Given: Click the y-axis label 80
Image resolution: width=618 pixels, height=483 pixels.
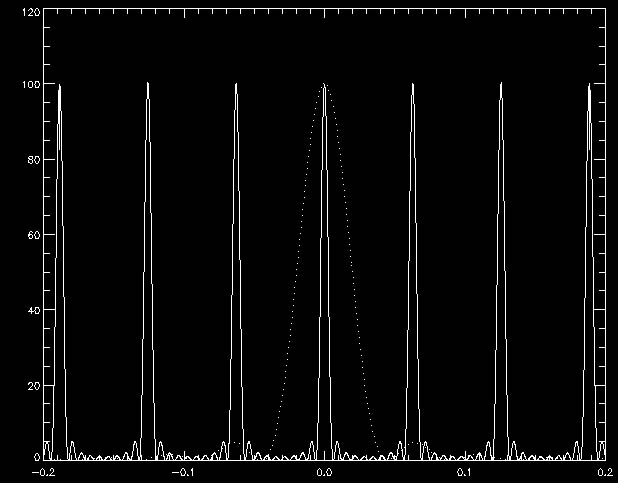Looking at the screenshot, I should [x=34, y=160].
